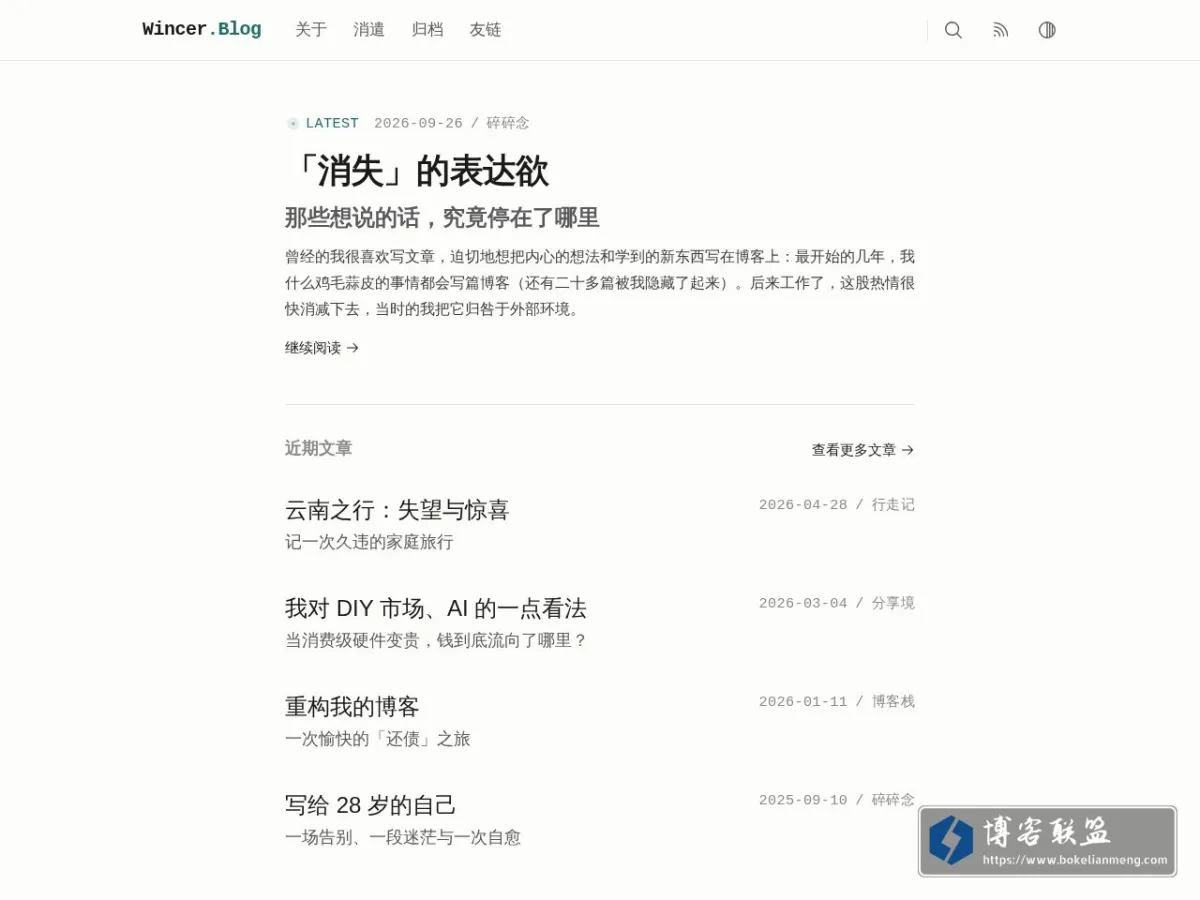Click date 2026-04-28
Image resolution: width=1200 pixels, height=900 pixels.
[x=803, y=505]
